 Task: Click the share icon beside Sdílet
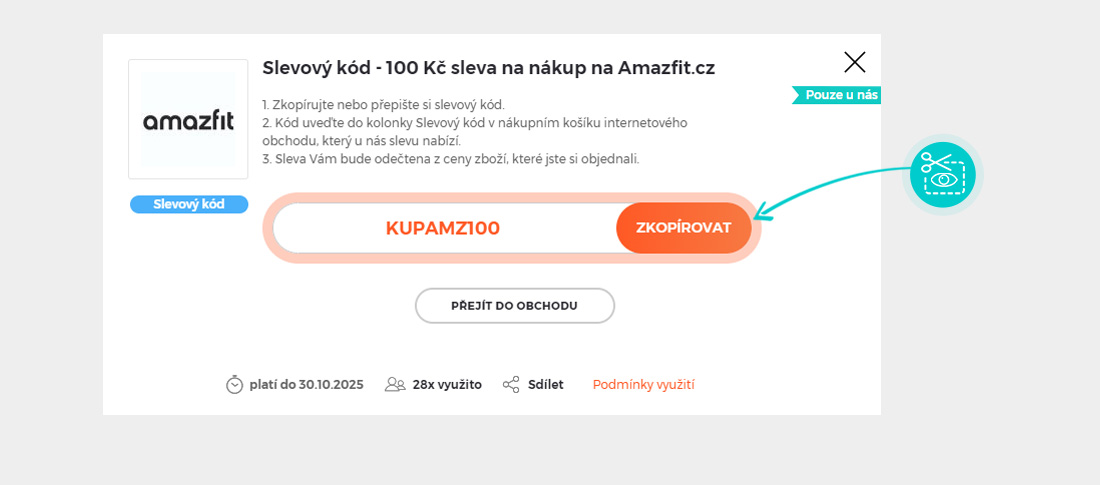[x=511, y=384]
